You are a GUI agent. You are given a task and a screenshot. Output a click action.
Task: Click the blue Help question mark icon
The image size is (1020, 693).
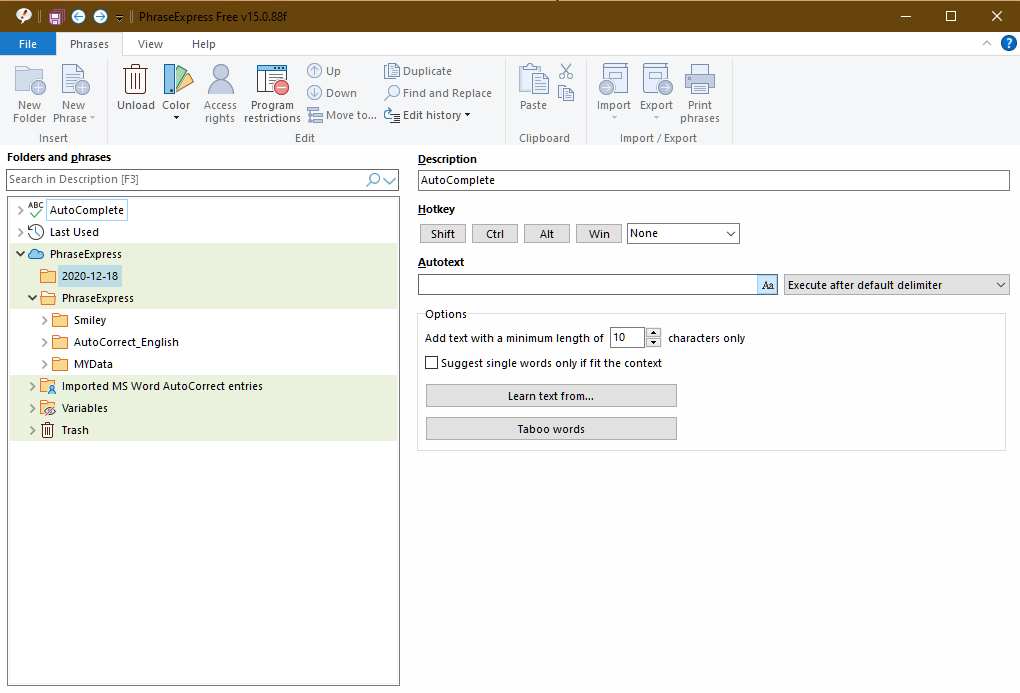click(x=1008, y=44)
